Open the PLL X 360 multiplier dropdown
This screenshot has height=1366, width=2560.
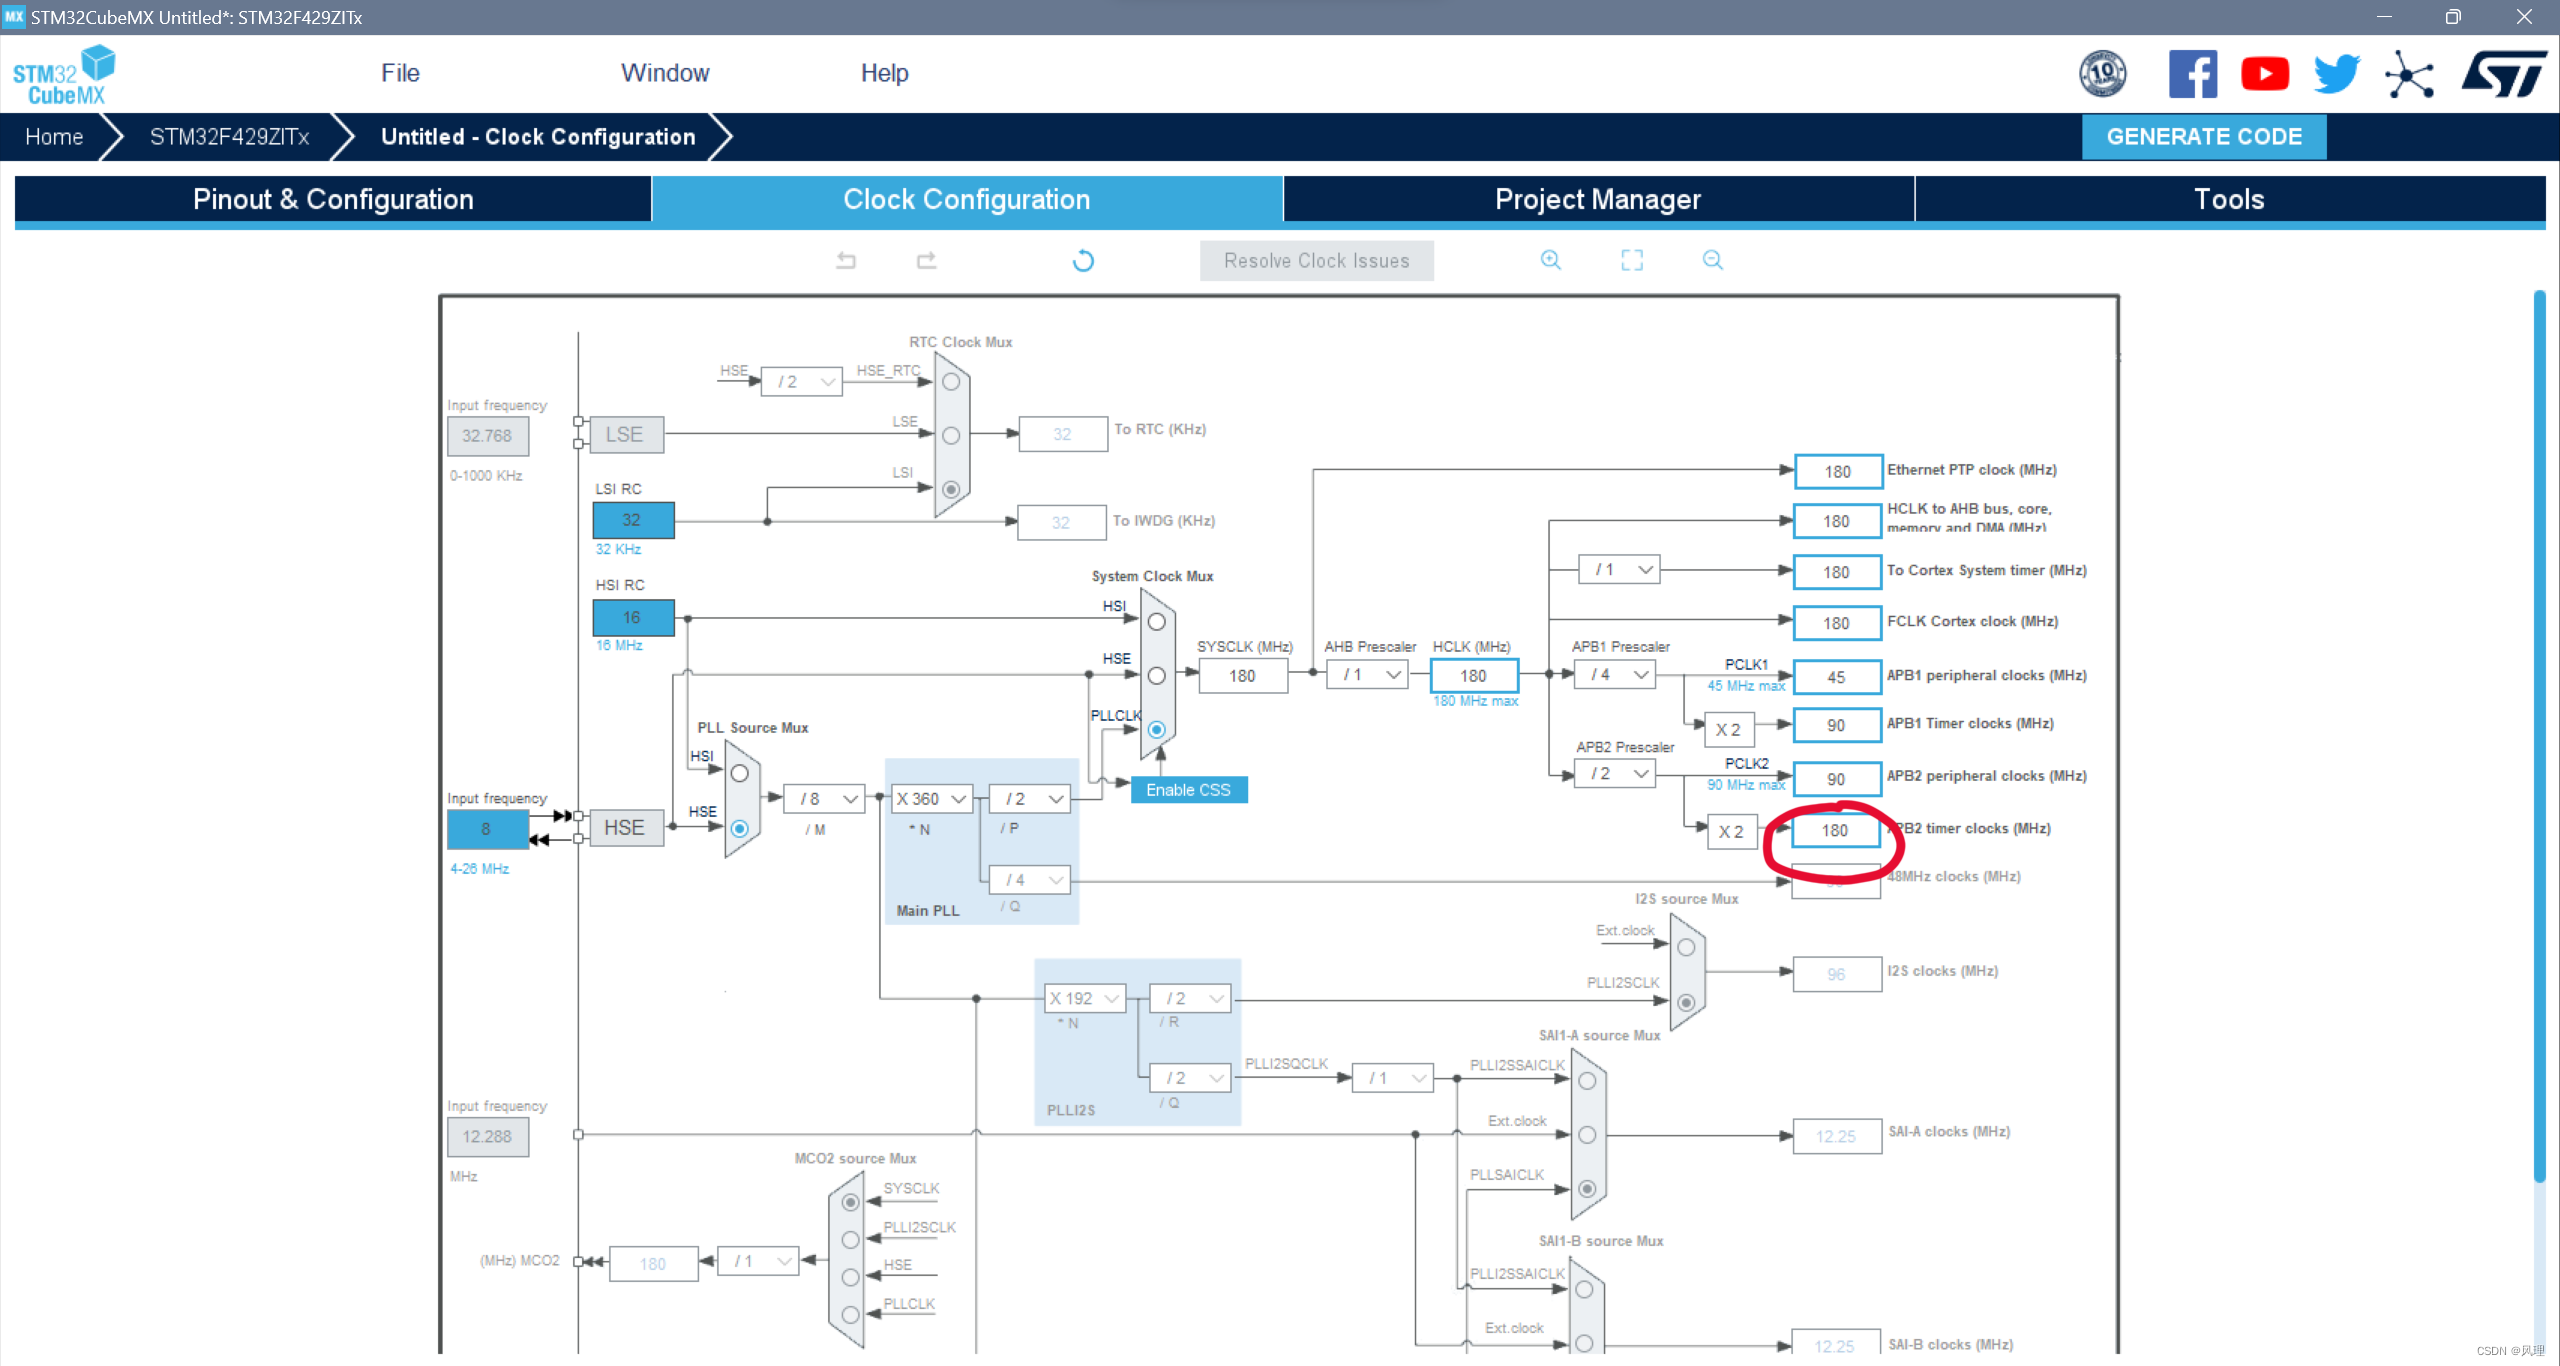point(931,799)
